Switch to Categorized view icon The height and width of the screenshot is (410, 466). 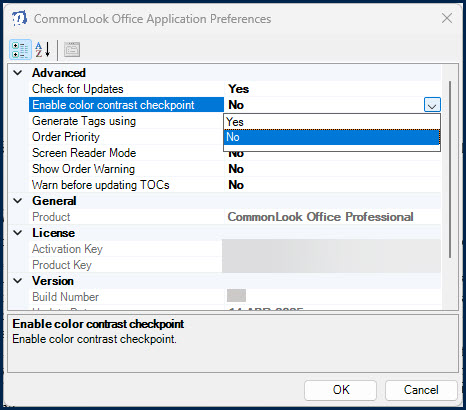click(20, 50)
